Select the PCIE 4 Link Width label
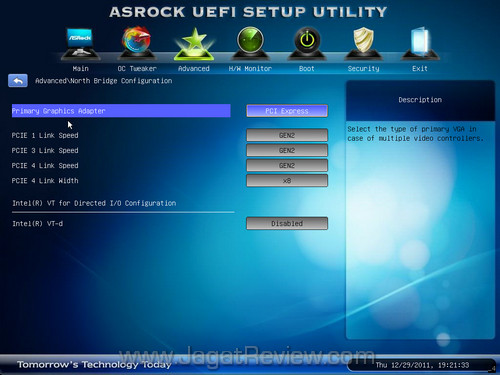This screenshot has height=375, width=500. [x=45, y=181]
